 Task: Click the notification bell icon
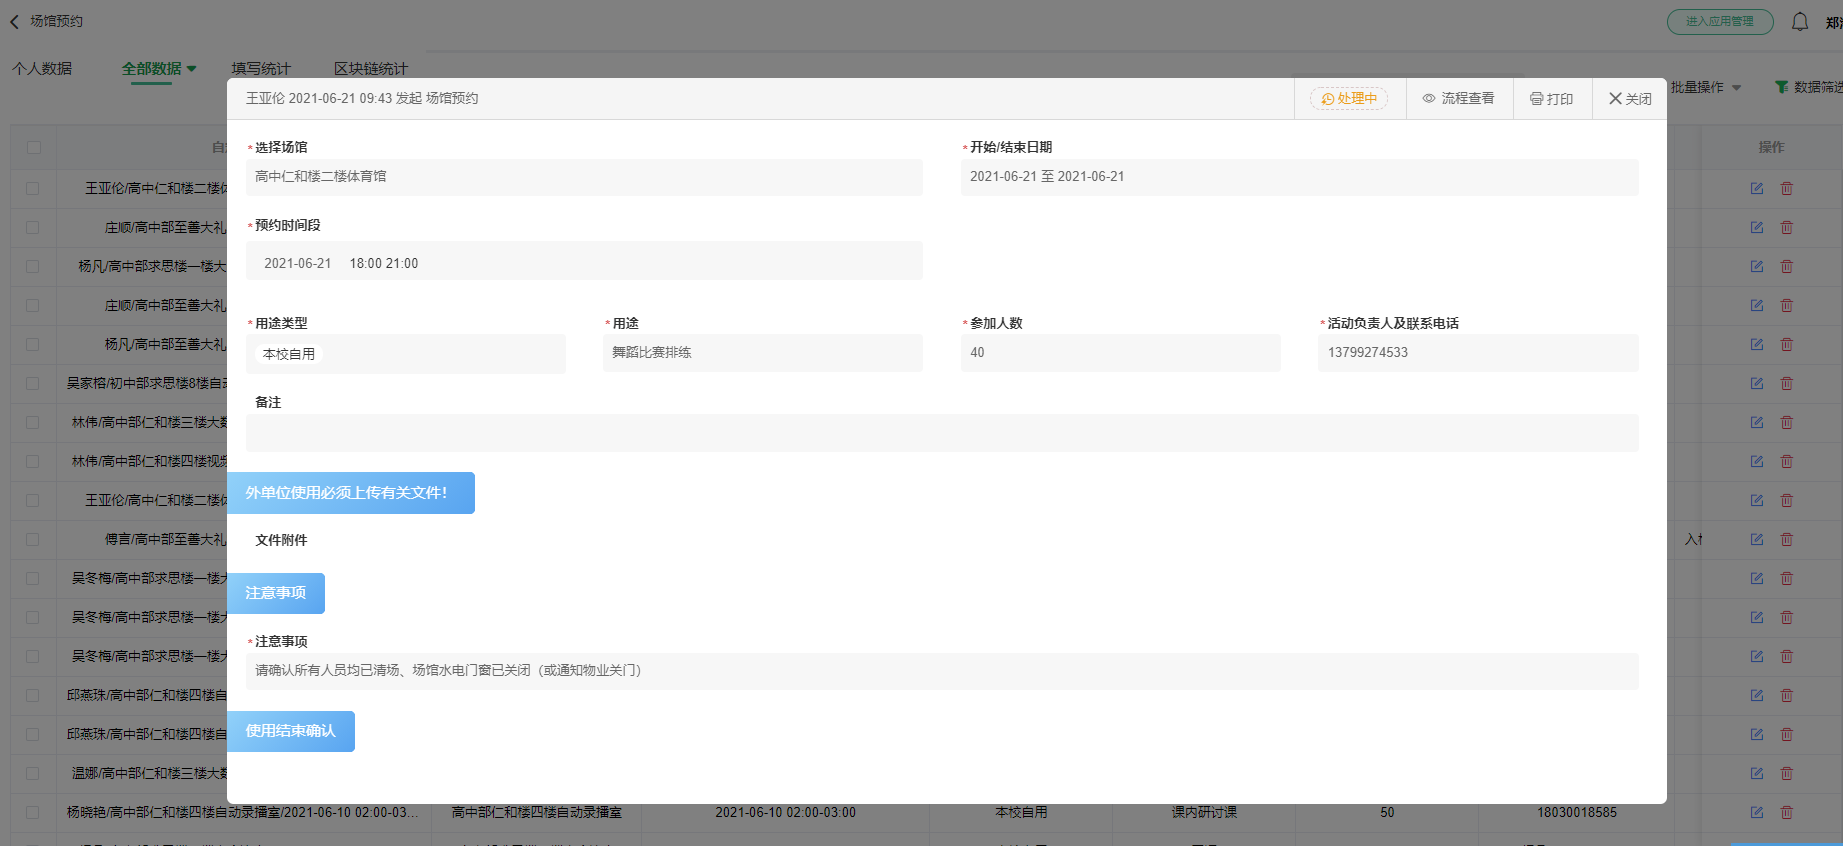pos(1799,21)
